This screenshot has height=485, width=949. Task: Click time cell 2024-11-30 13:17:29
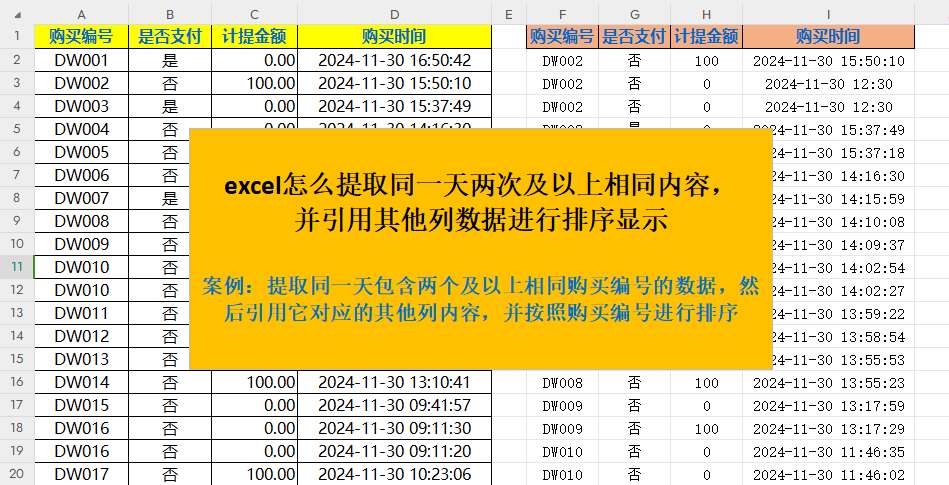[829, 429]
